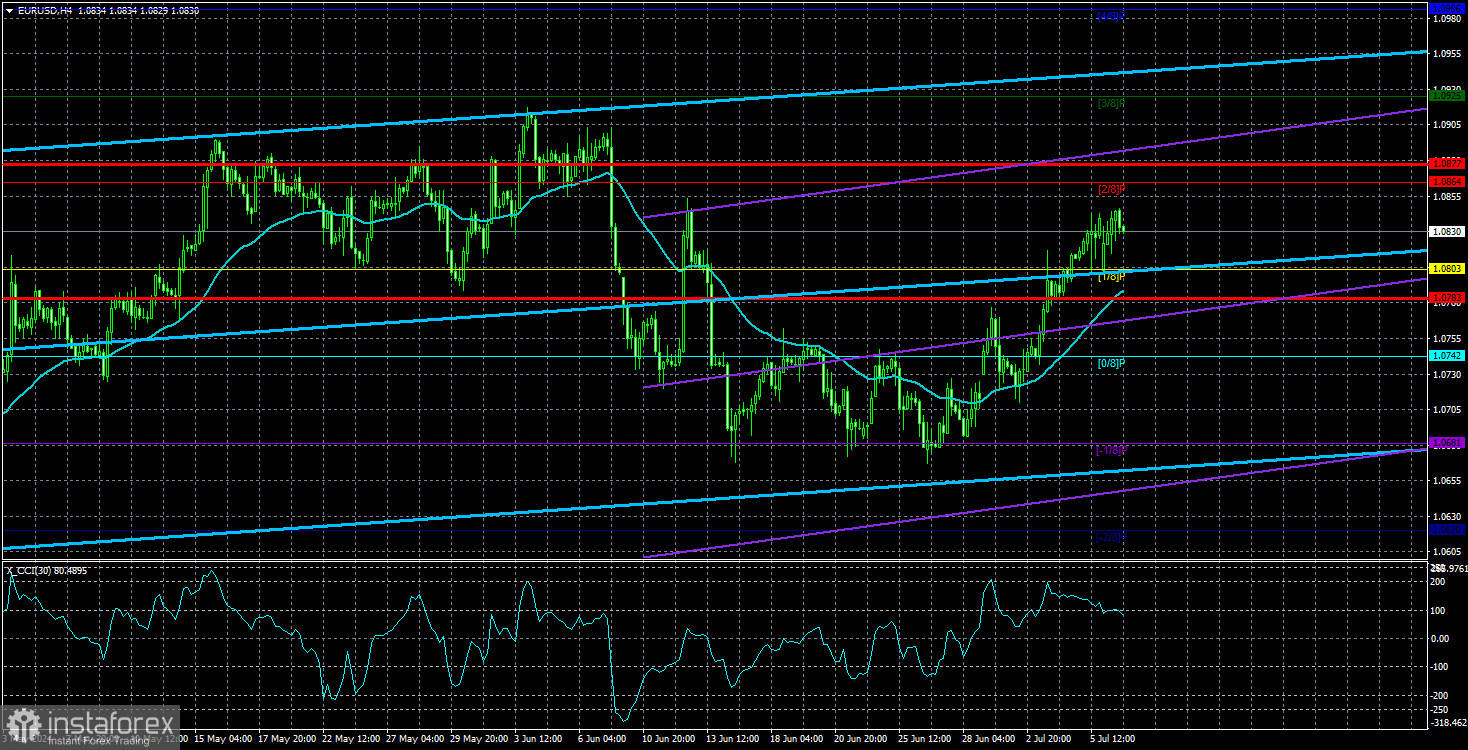Select the current price 1.0830 tag
1468x750 pixels.
click(x=1447, y=231)
